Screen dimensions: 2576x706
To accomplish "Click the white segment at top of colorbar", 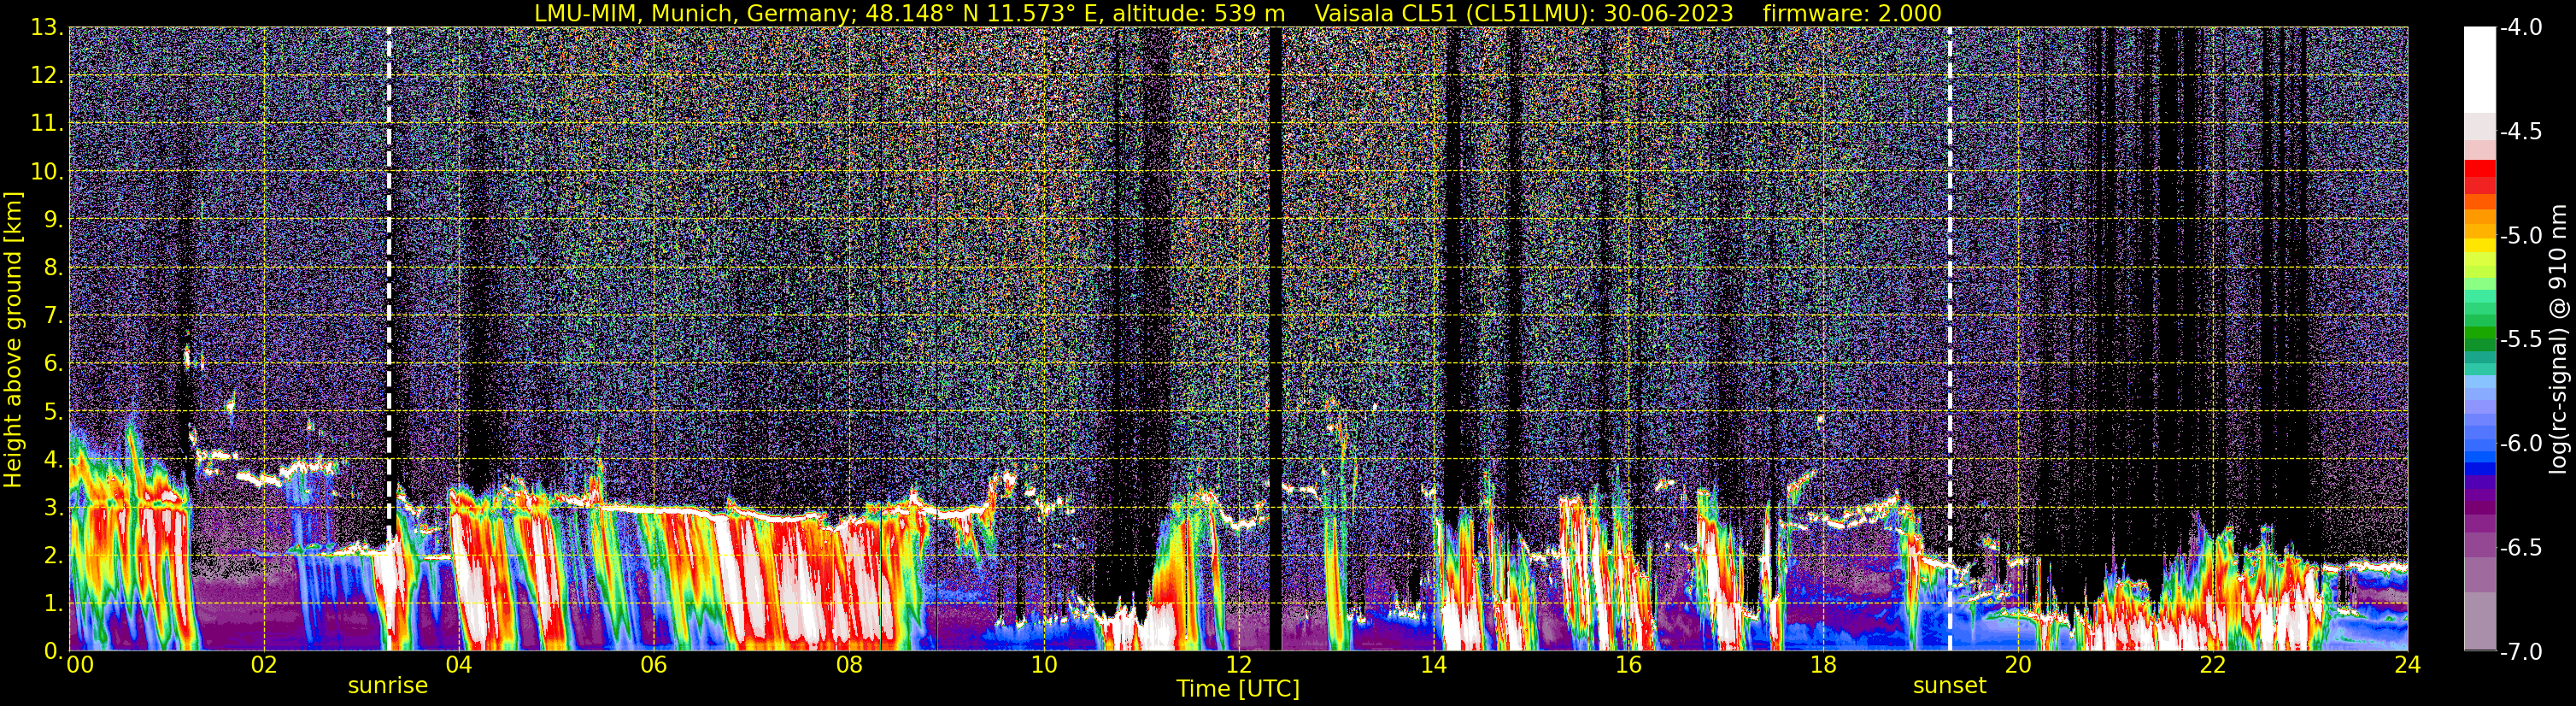I will click(2479, 70).
